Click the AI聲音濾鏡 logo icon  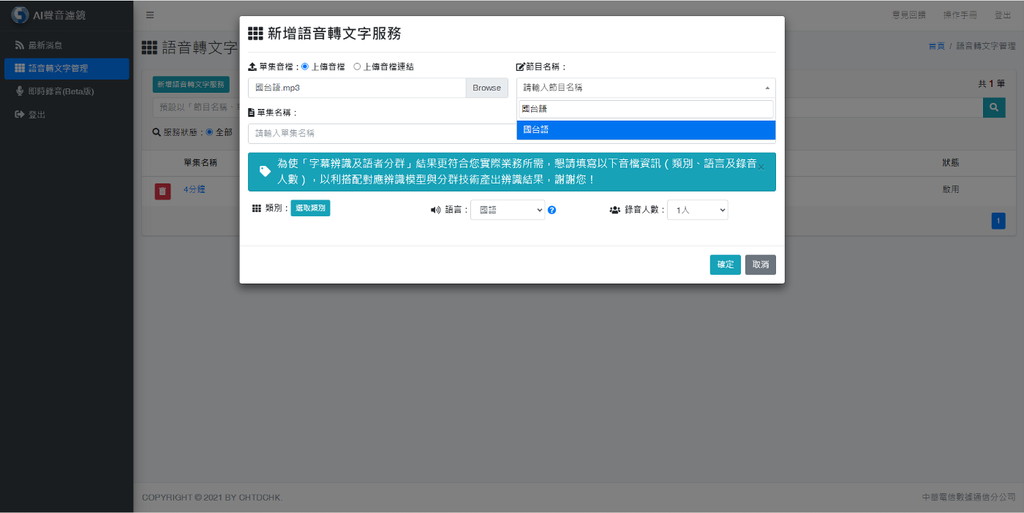20,14
